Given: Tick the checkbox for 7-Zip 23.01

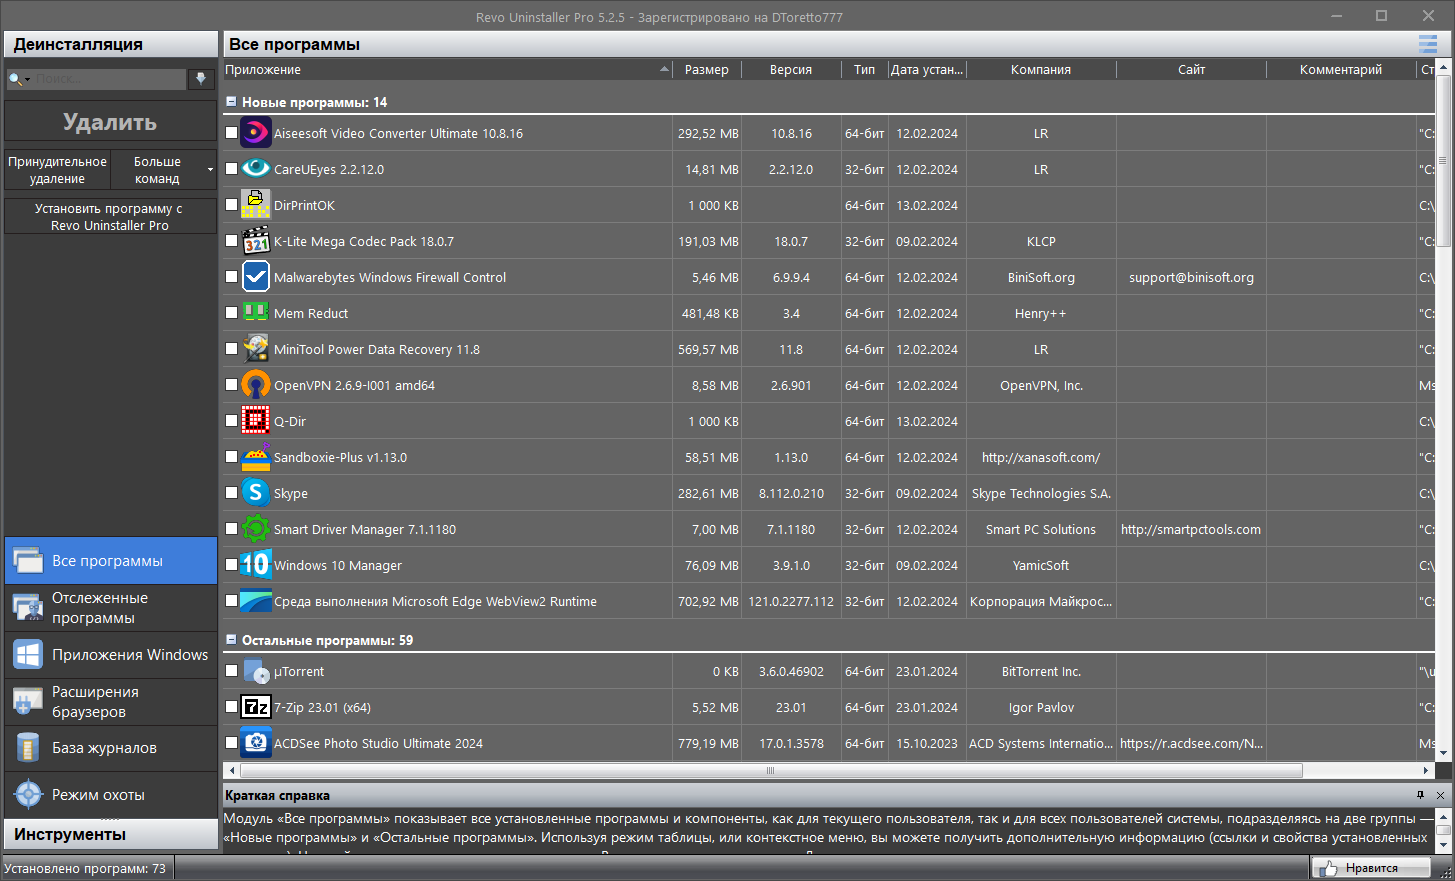Looking at the screenshot, I should pyautogui.click(x=231, y=706).
